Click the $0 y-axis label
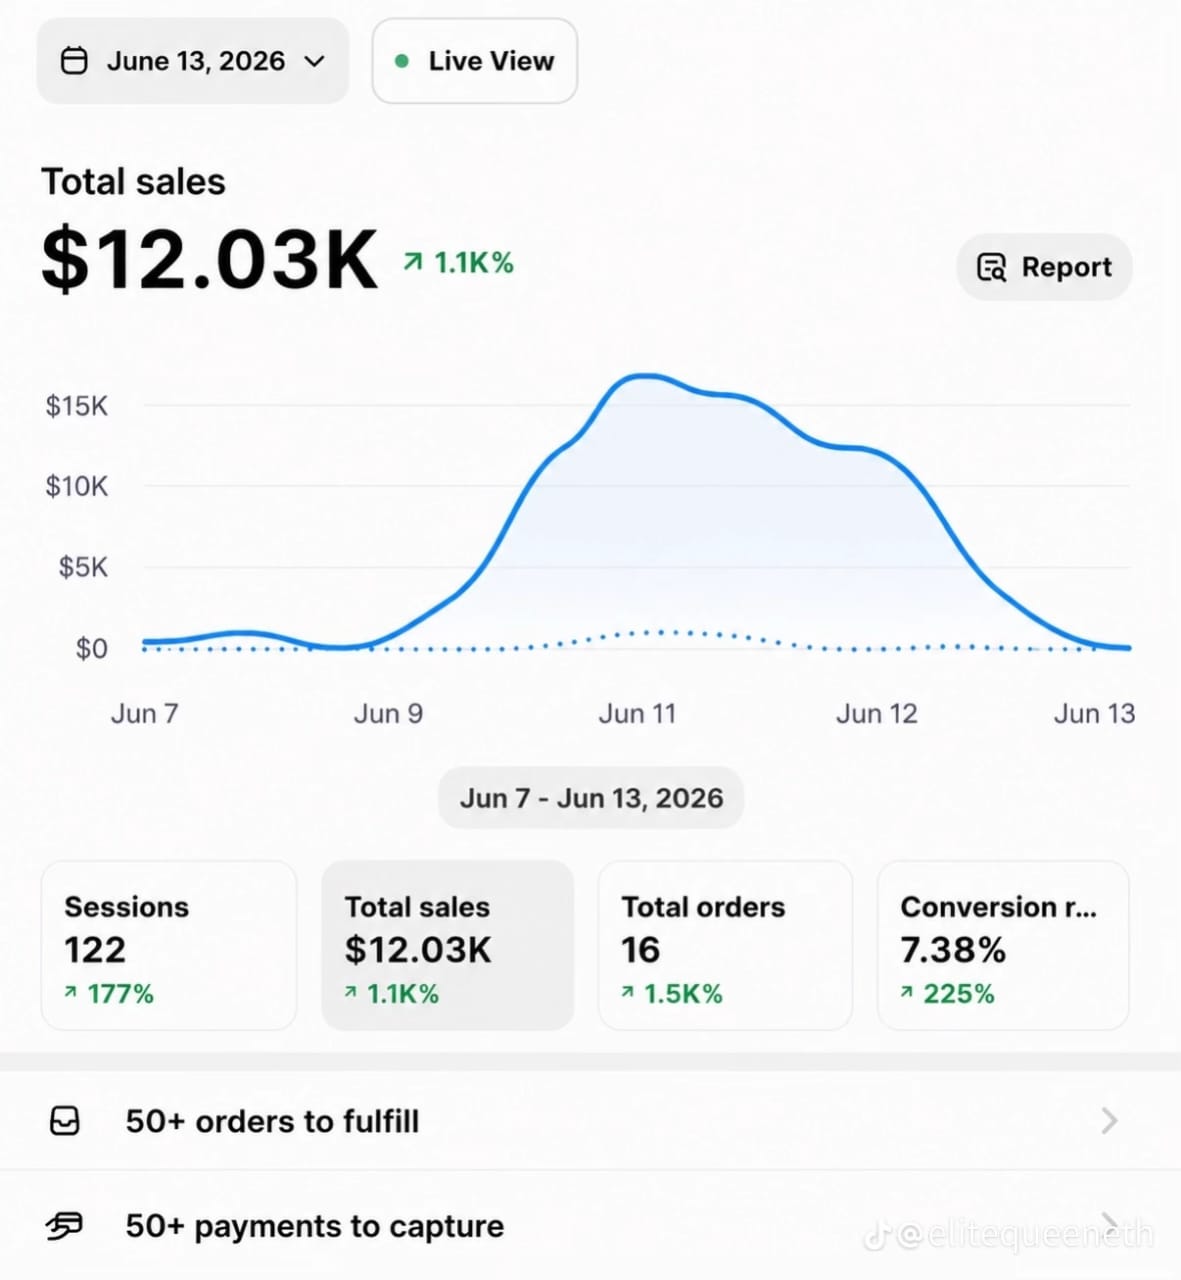 coord(91,649)
